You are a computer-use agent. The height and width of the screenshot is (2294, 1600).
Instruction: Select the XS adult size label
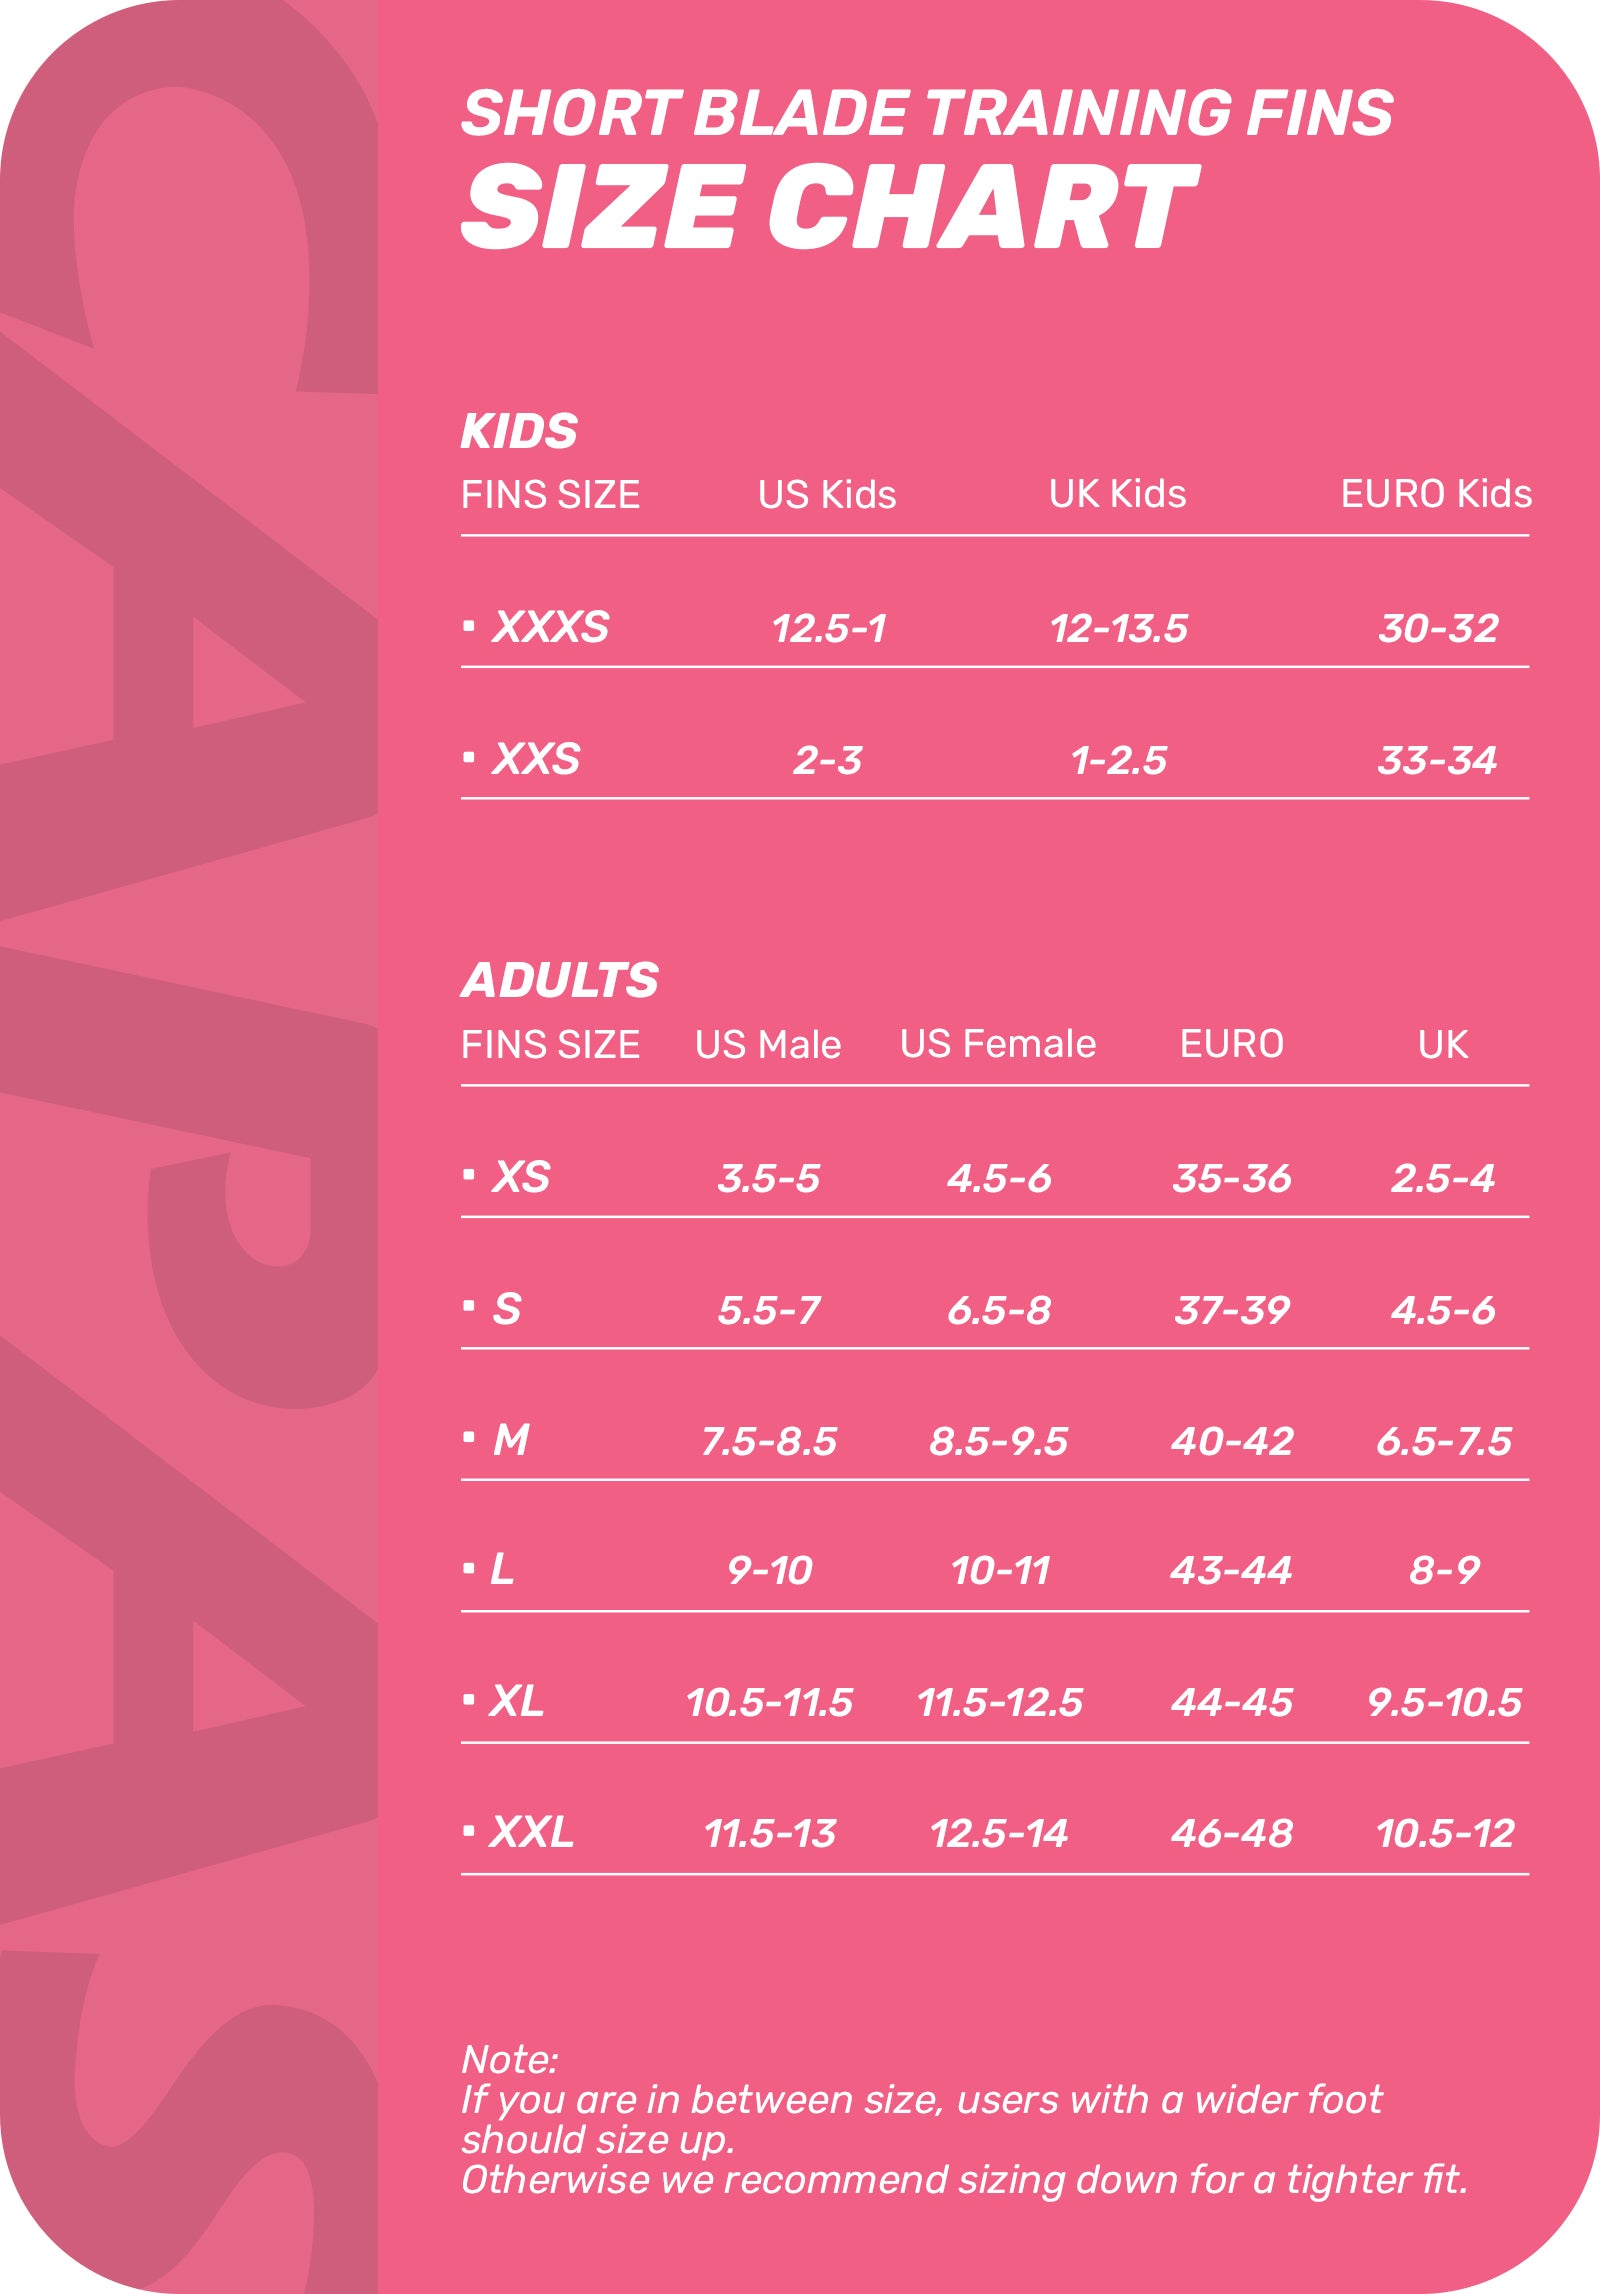point(520,1177)
